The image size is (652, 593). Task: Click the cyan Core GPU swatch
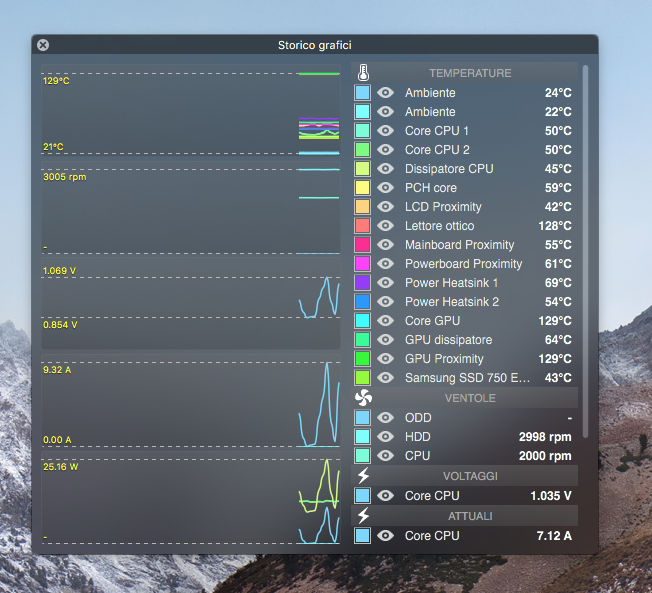pos(363,321)
